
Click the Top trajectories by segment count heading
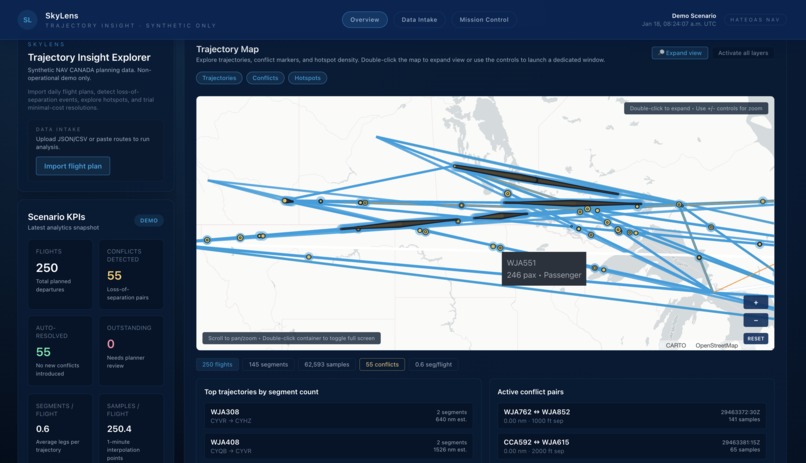click(x=261, y=392)
